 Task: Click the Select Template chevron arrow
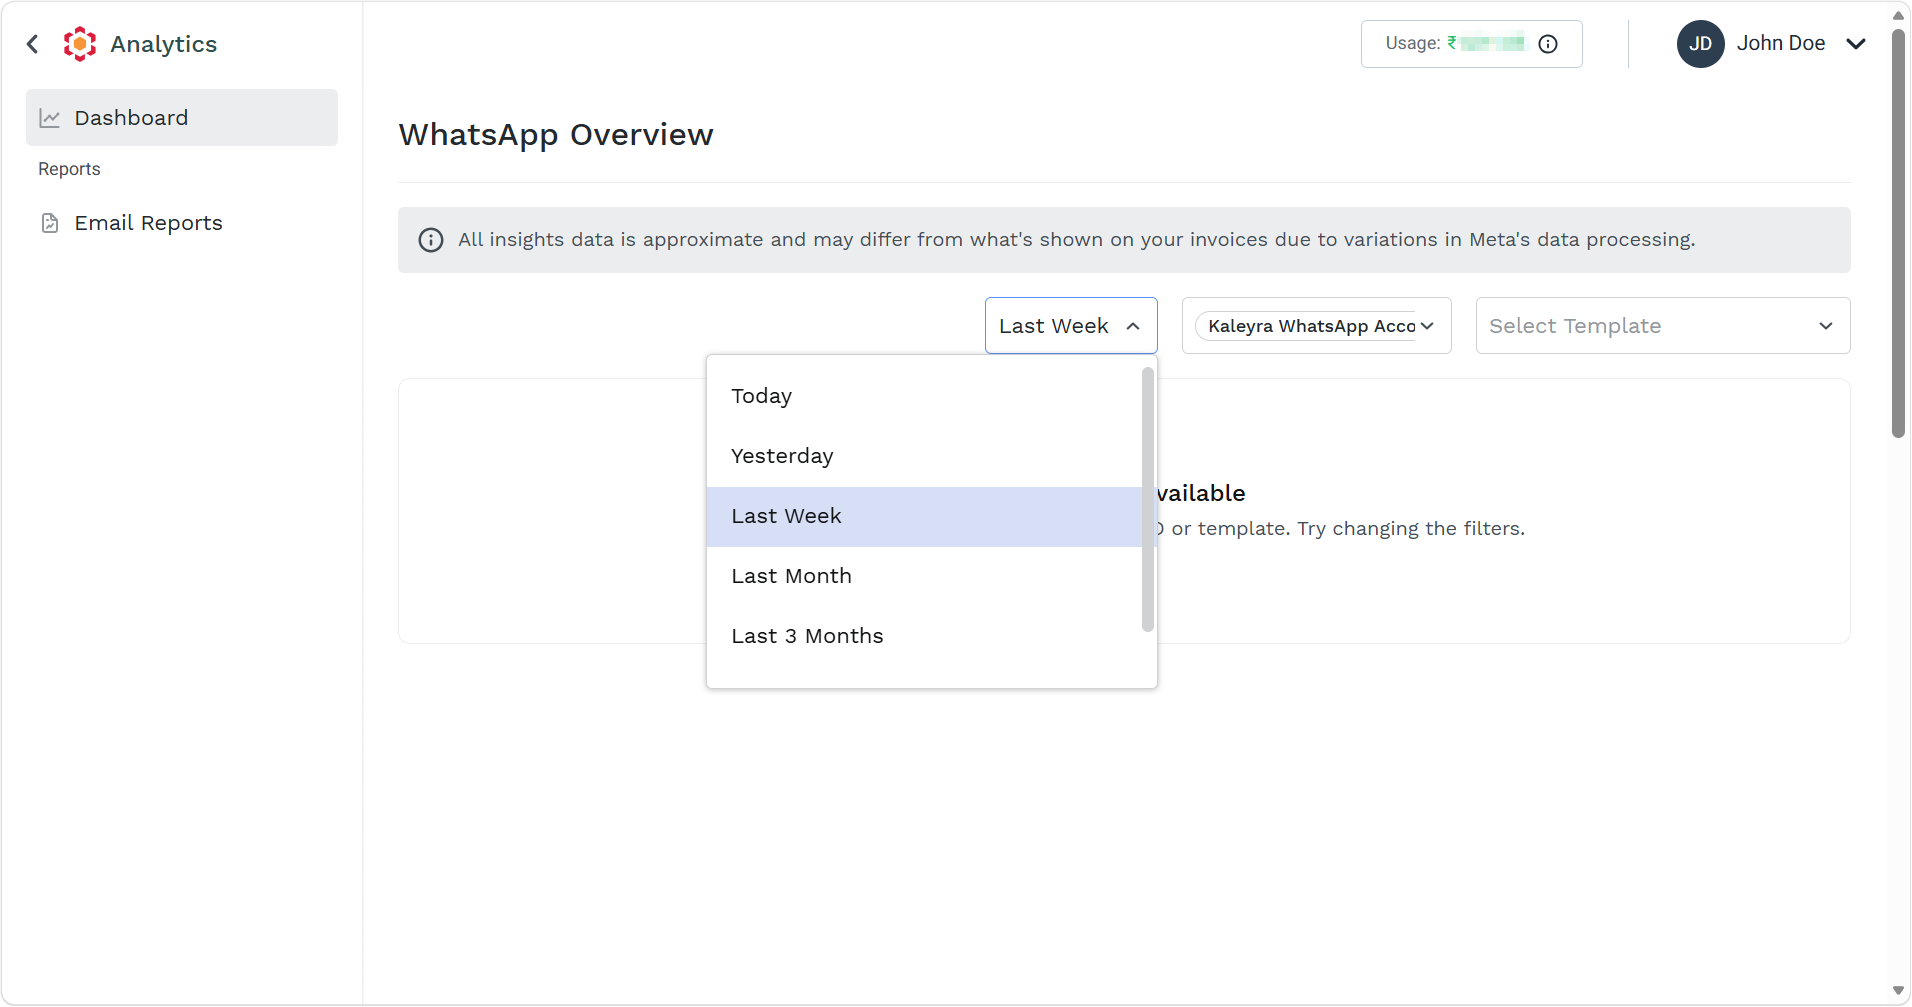point(1826,326)
